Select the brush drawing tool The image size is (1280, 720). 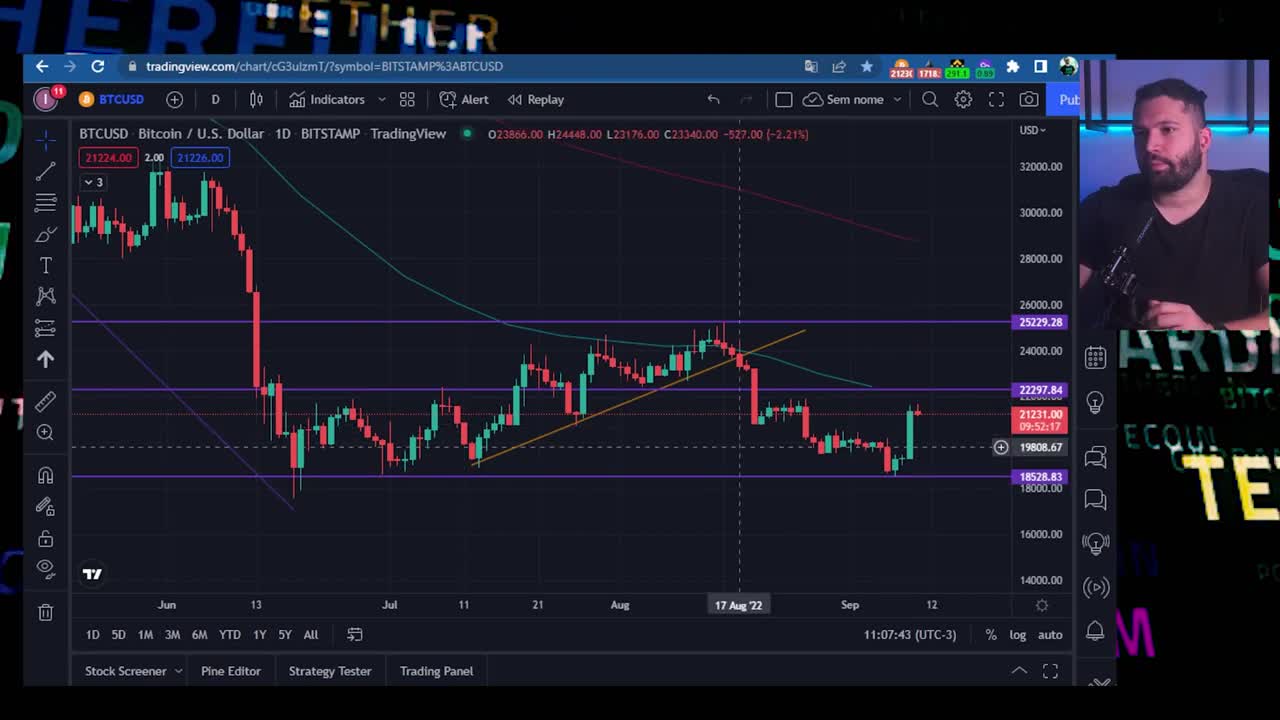(x=45, y=234)
